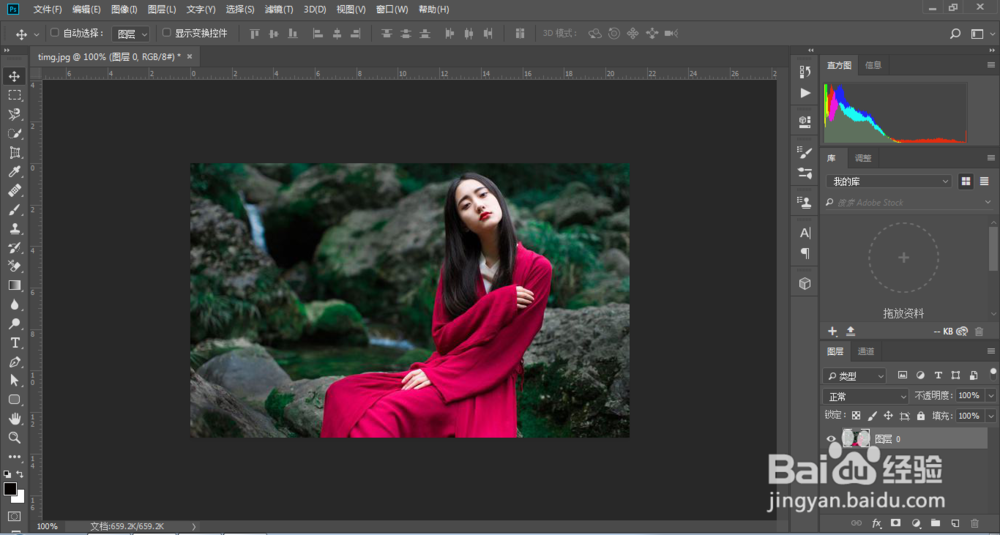
Task: Delete the layer with trash icon
Action: [x=974, y=523]
